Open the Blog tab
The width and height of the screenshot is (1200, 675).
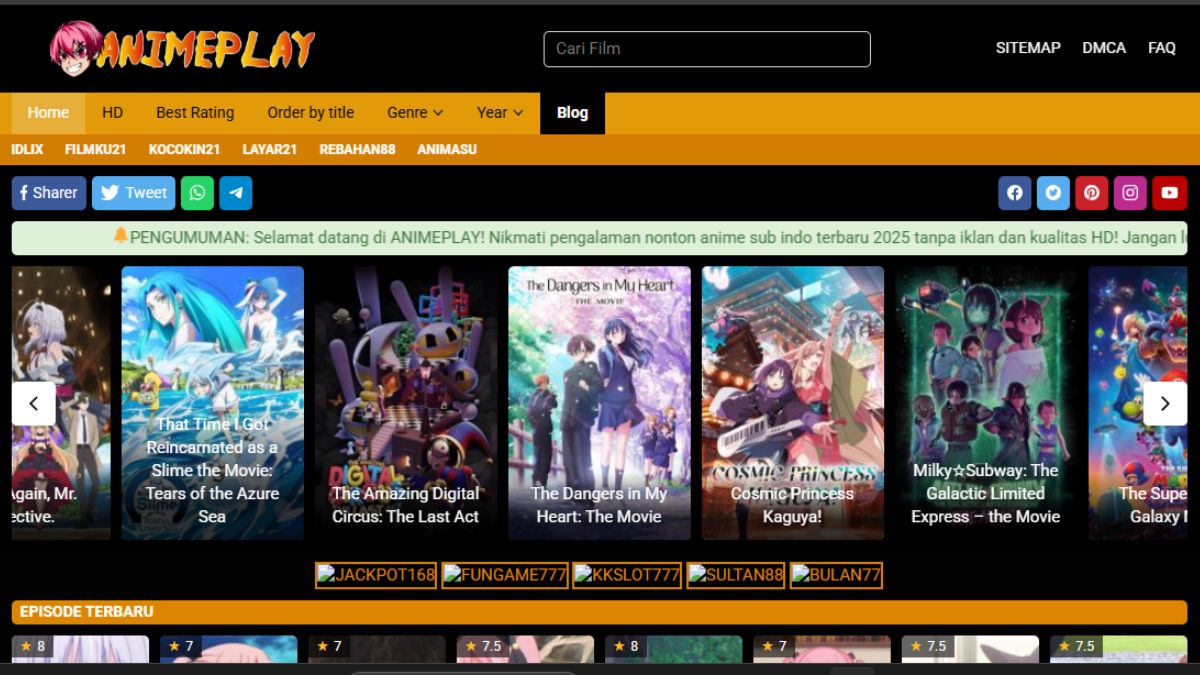(x=572, y=113)
